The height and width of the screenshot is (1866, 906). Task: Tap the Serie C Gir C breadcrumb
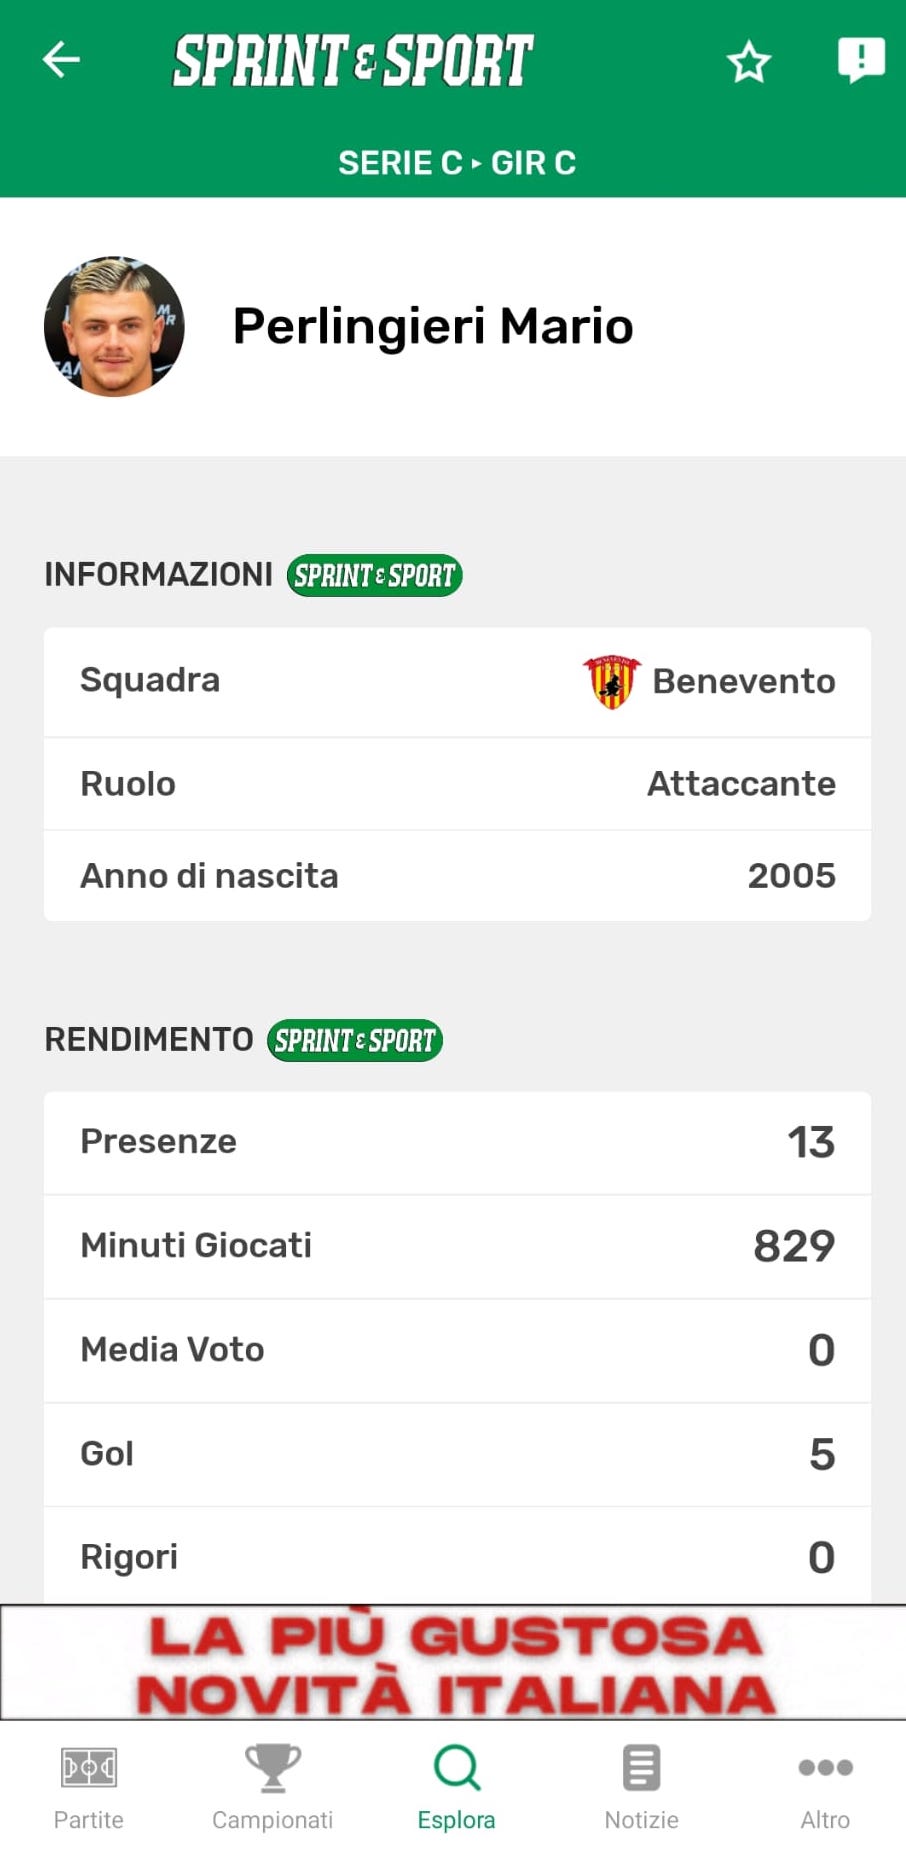[x=457, y=163]
